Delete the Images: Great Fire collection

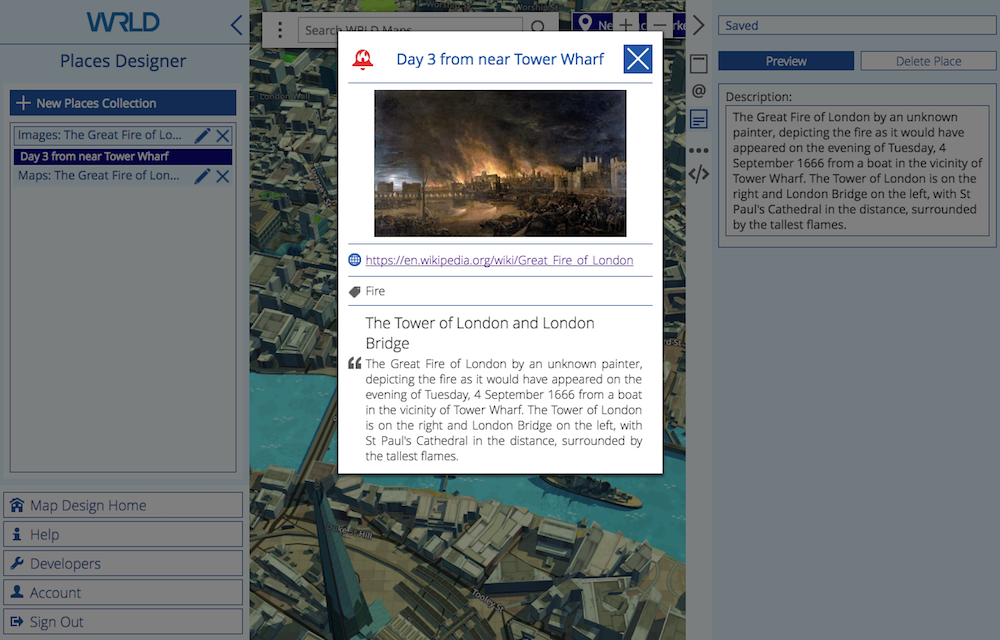pyautogui.click(x=223, y=135)
